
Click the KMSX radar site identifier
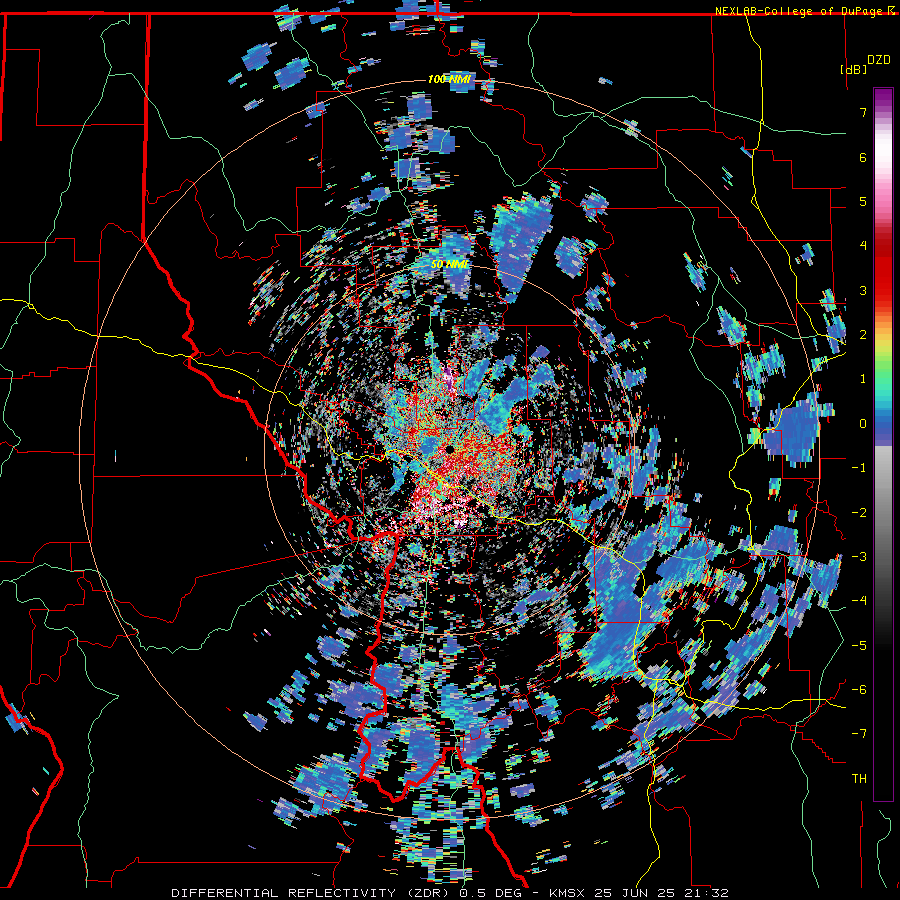tap(567, 893)
